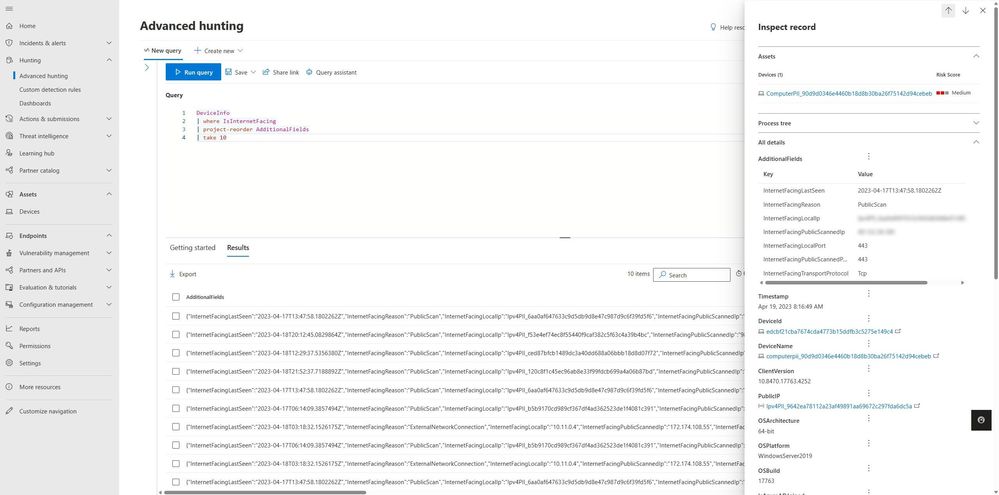This screenshot has height=495, width=999.
Task: Click the results Search box
Action: [x=692, y=275]
